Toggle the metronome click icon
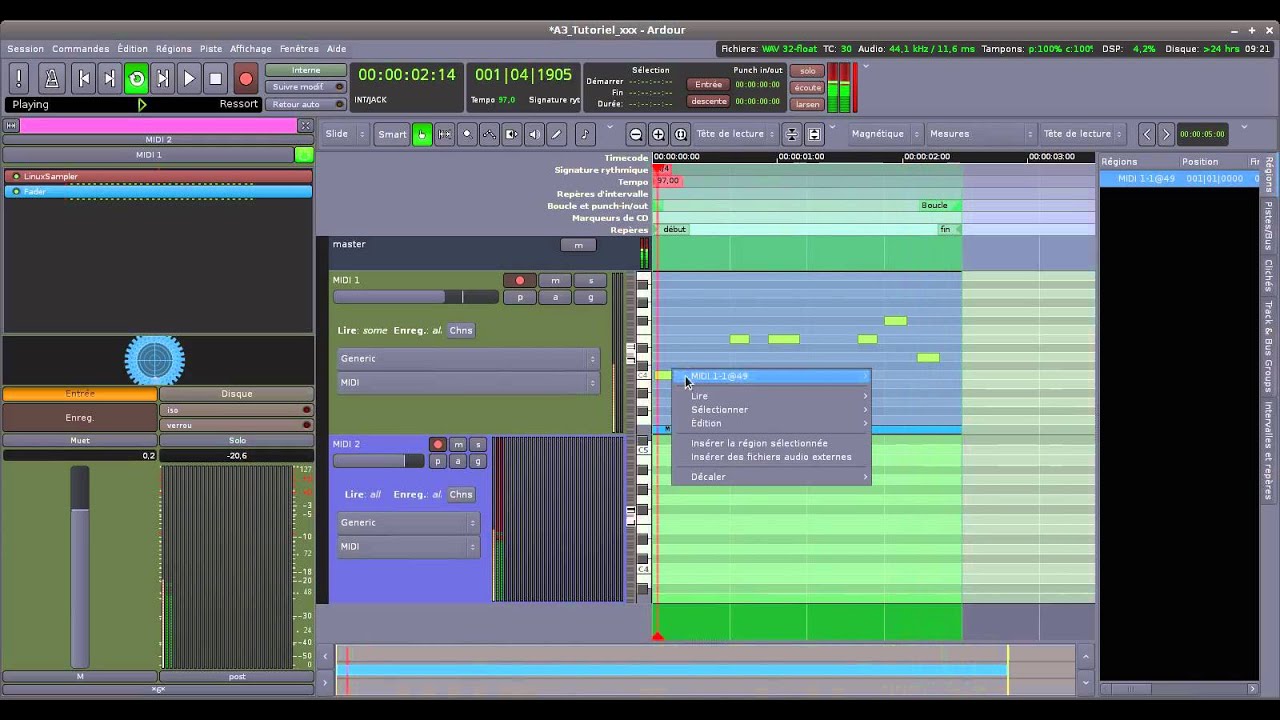 pos(52,78)
